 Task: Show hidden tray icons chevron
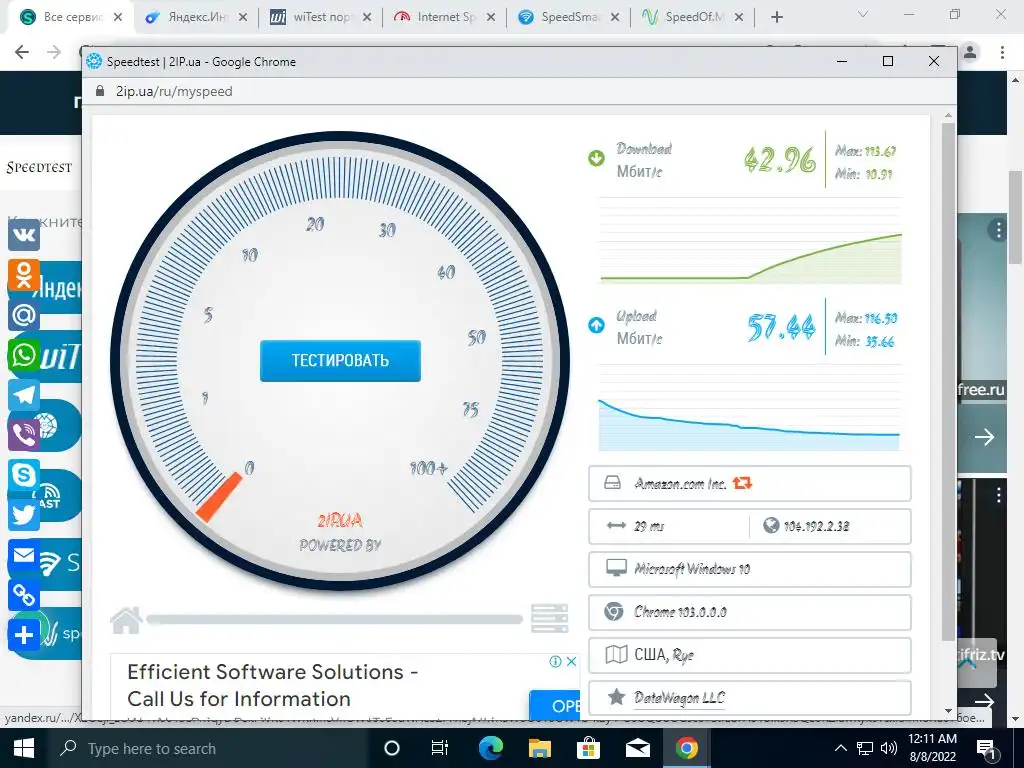pyautogui.click(x=840, y=748)
